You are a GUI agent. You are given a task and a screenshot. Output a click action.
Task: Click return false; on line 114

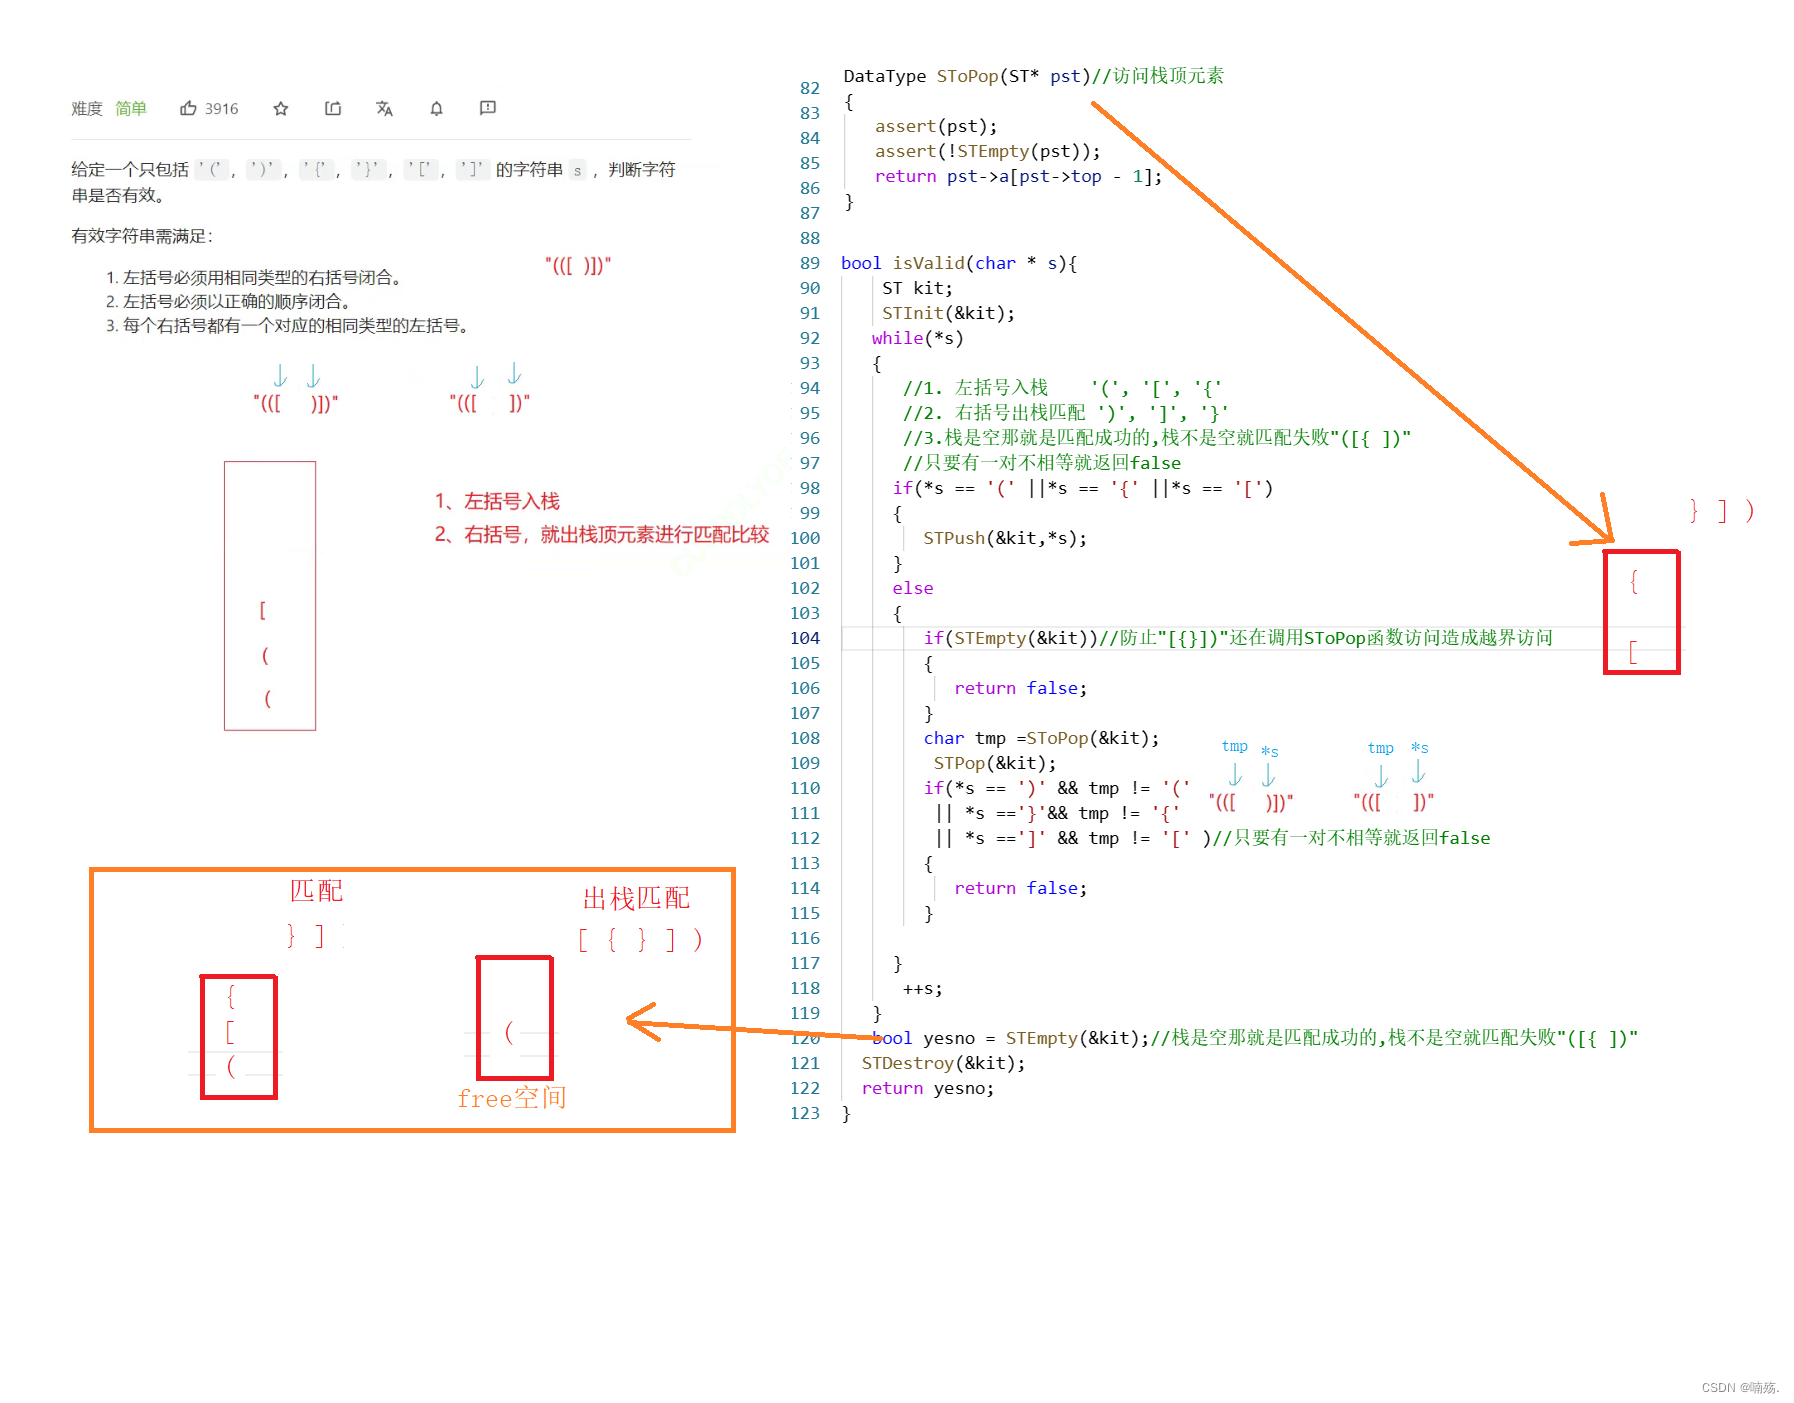point(1020,888)
